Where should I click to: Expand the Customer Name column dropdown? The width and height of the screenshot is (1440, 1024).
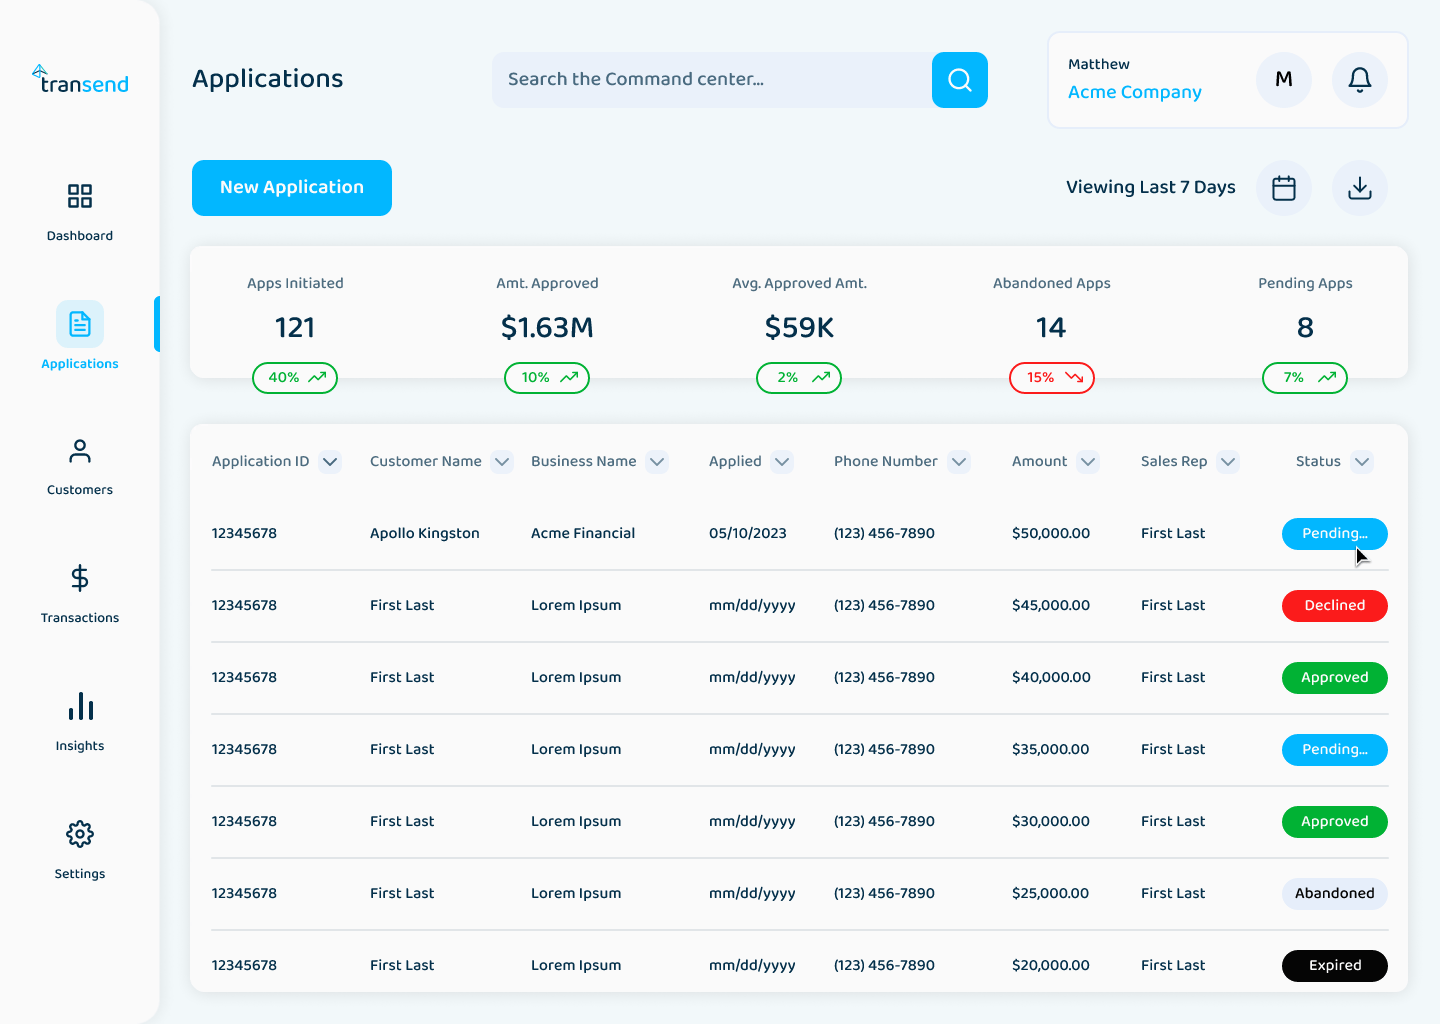click(502, 462)
